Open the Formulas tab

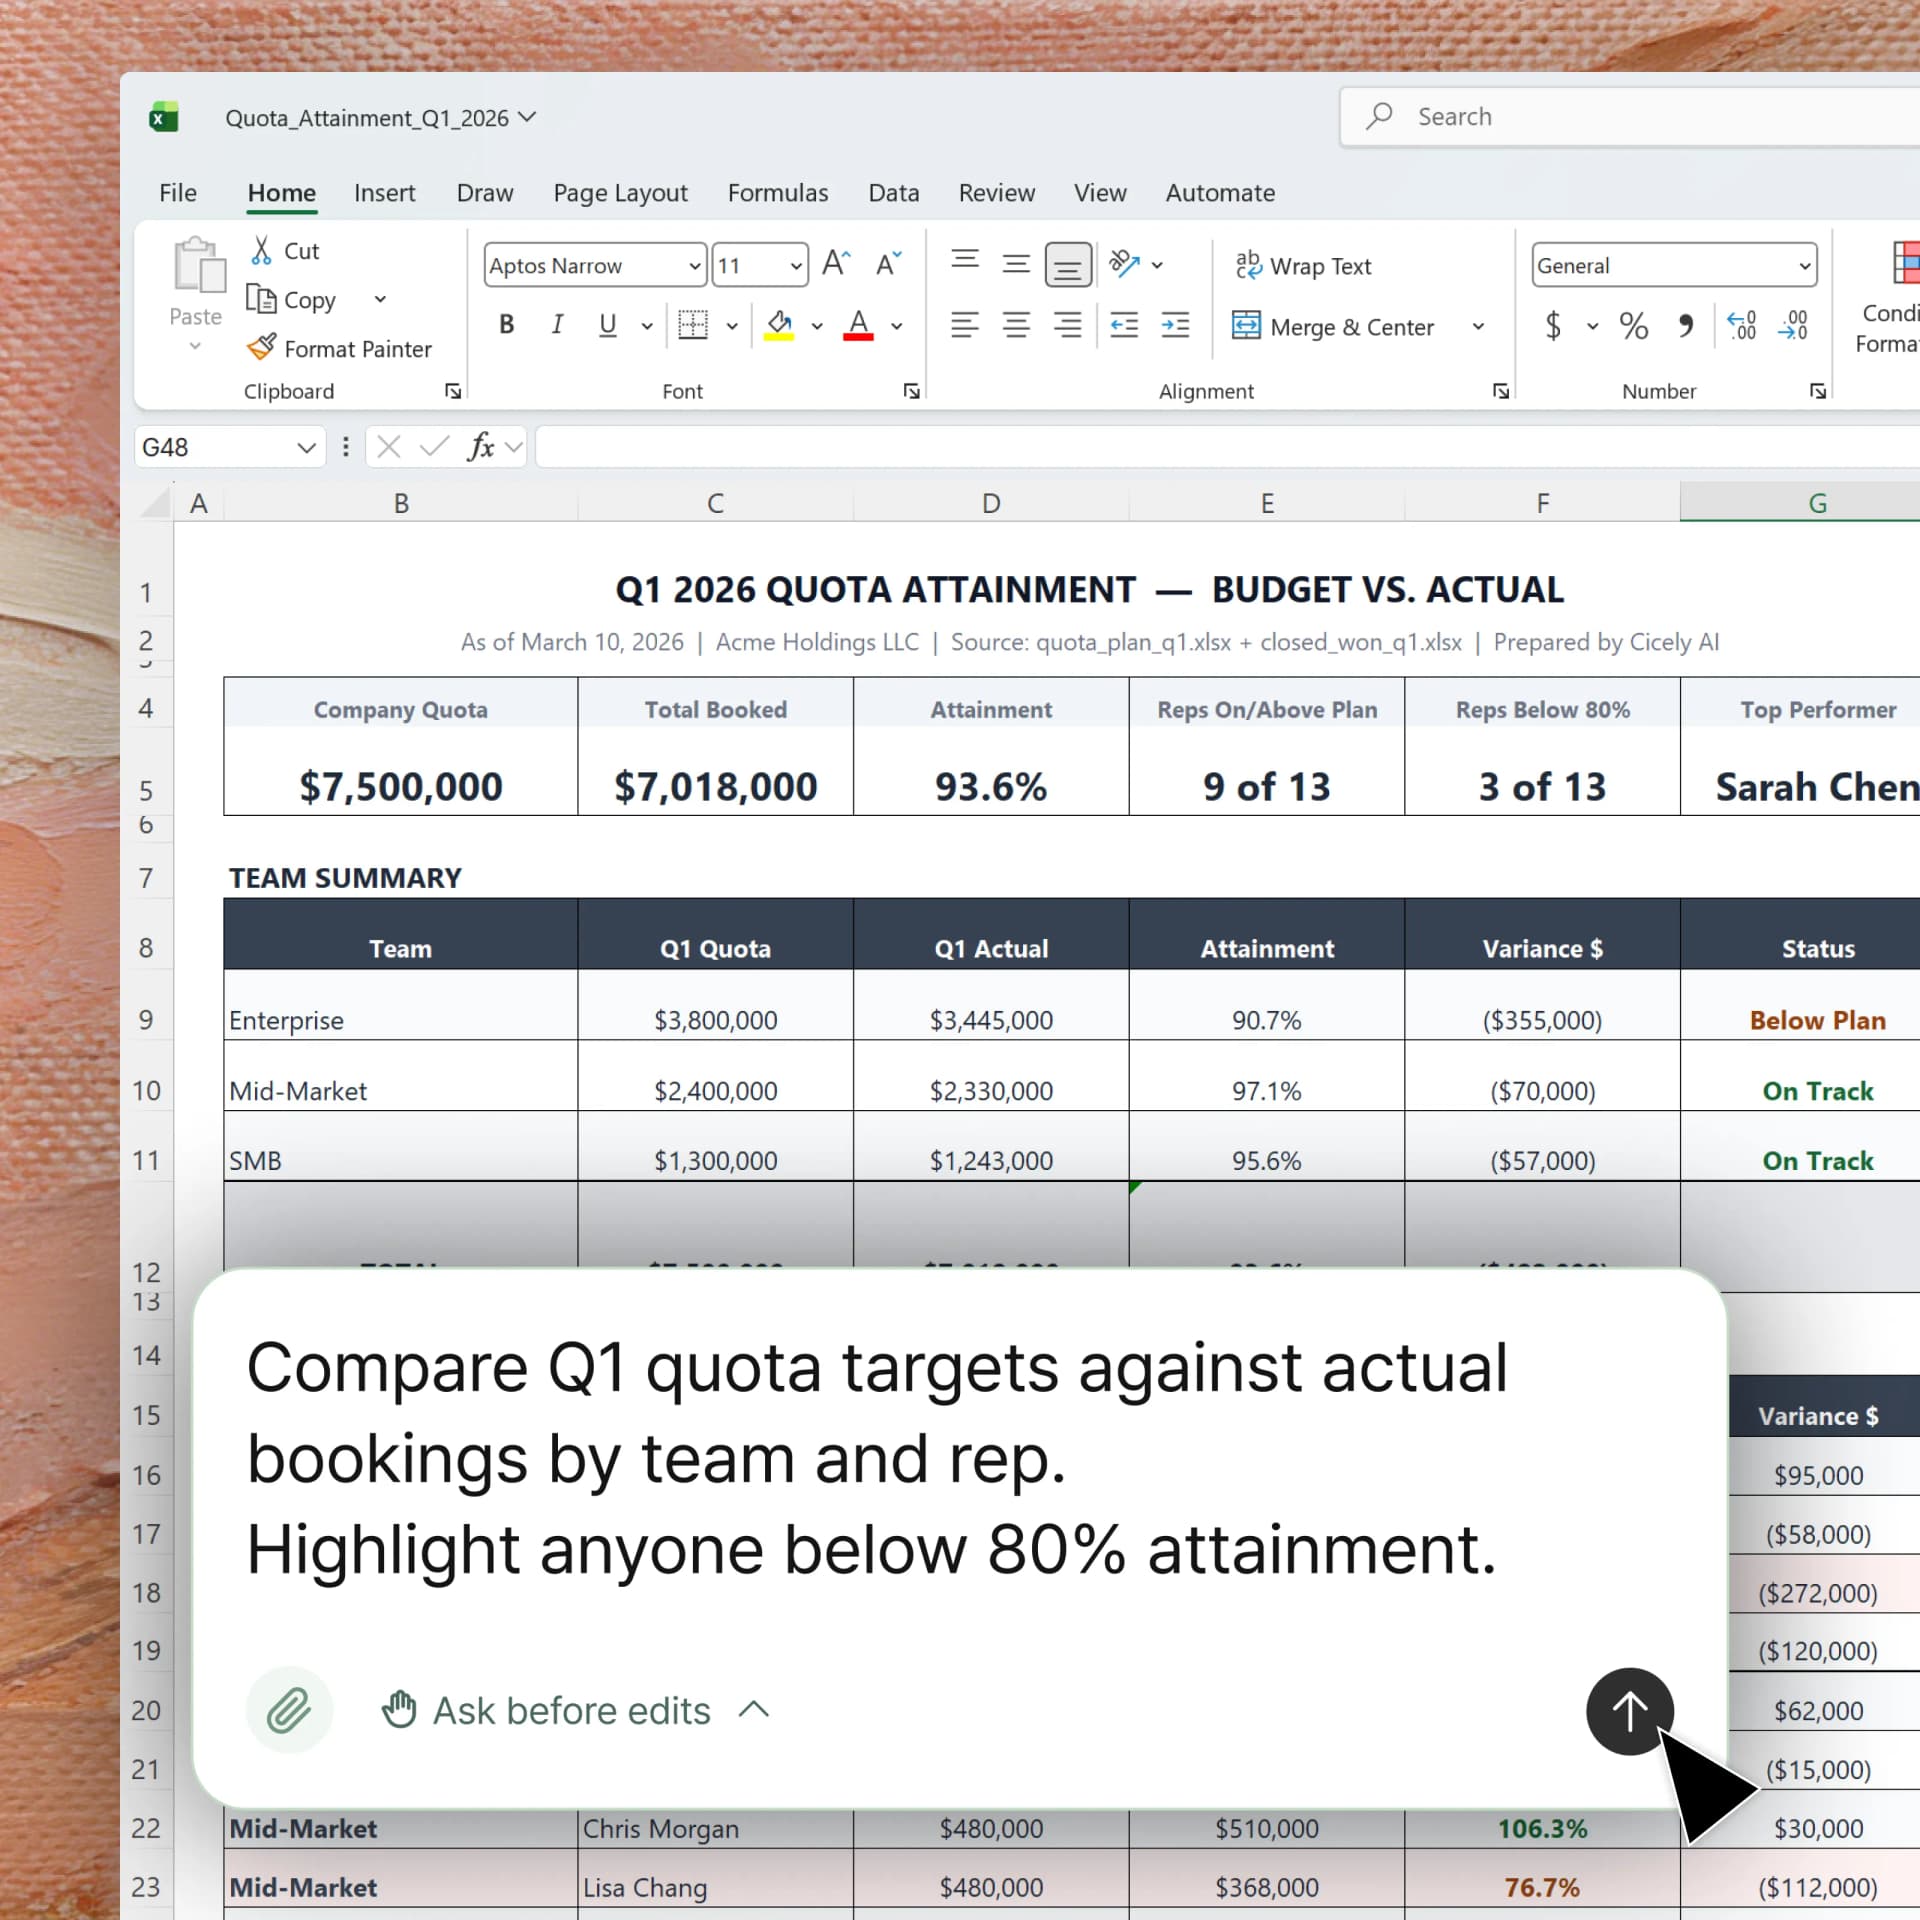point(777,193)
